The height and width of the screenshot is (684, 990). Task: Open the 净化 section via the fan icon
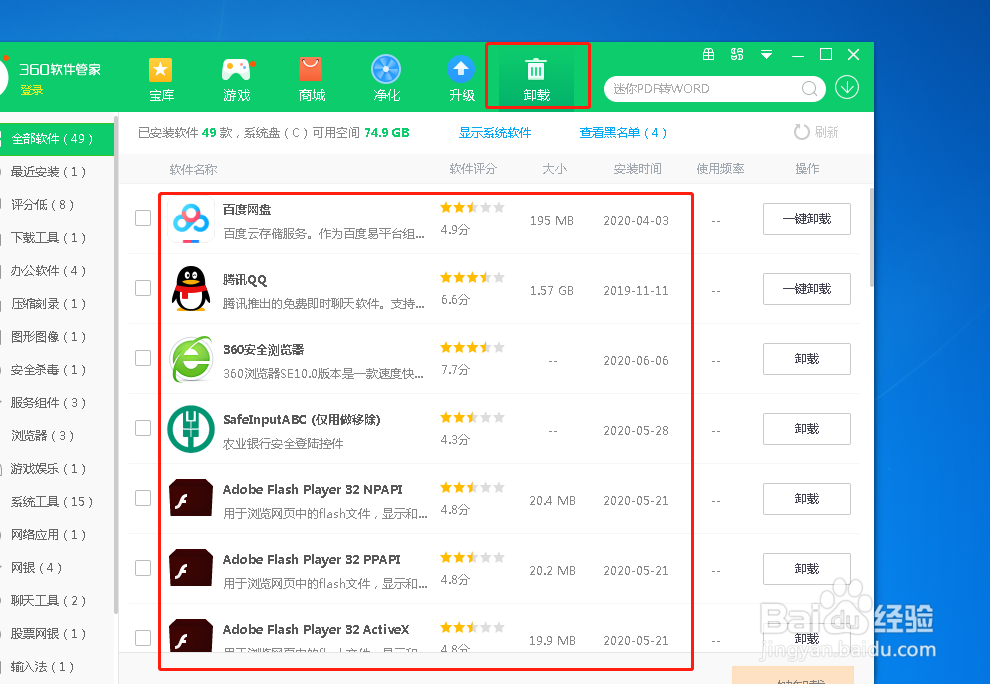click(x=385, y=78)
